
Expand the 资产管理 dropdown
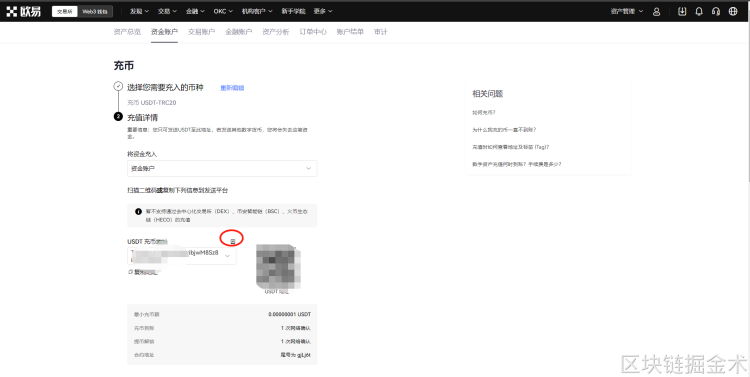627,11
